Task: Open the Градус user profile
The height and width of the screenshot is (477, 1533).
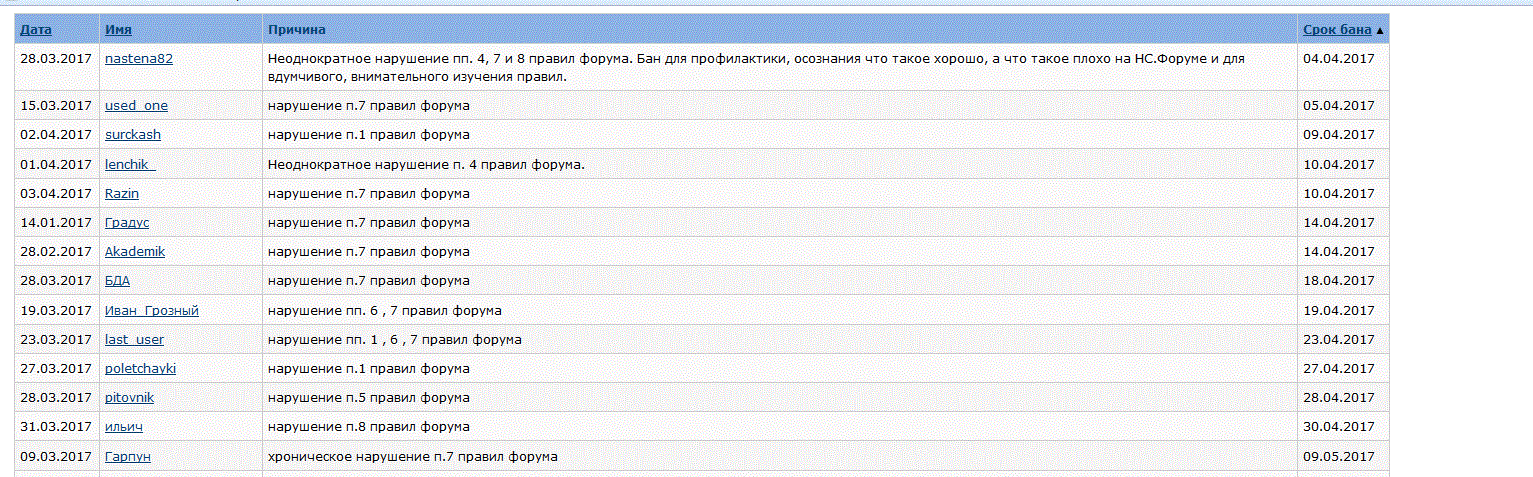Action: coord(127,222)
